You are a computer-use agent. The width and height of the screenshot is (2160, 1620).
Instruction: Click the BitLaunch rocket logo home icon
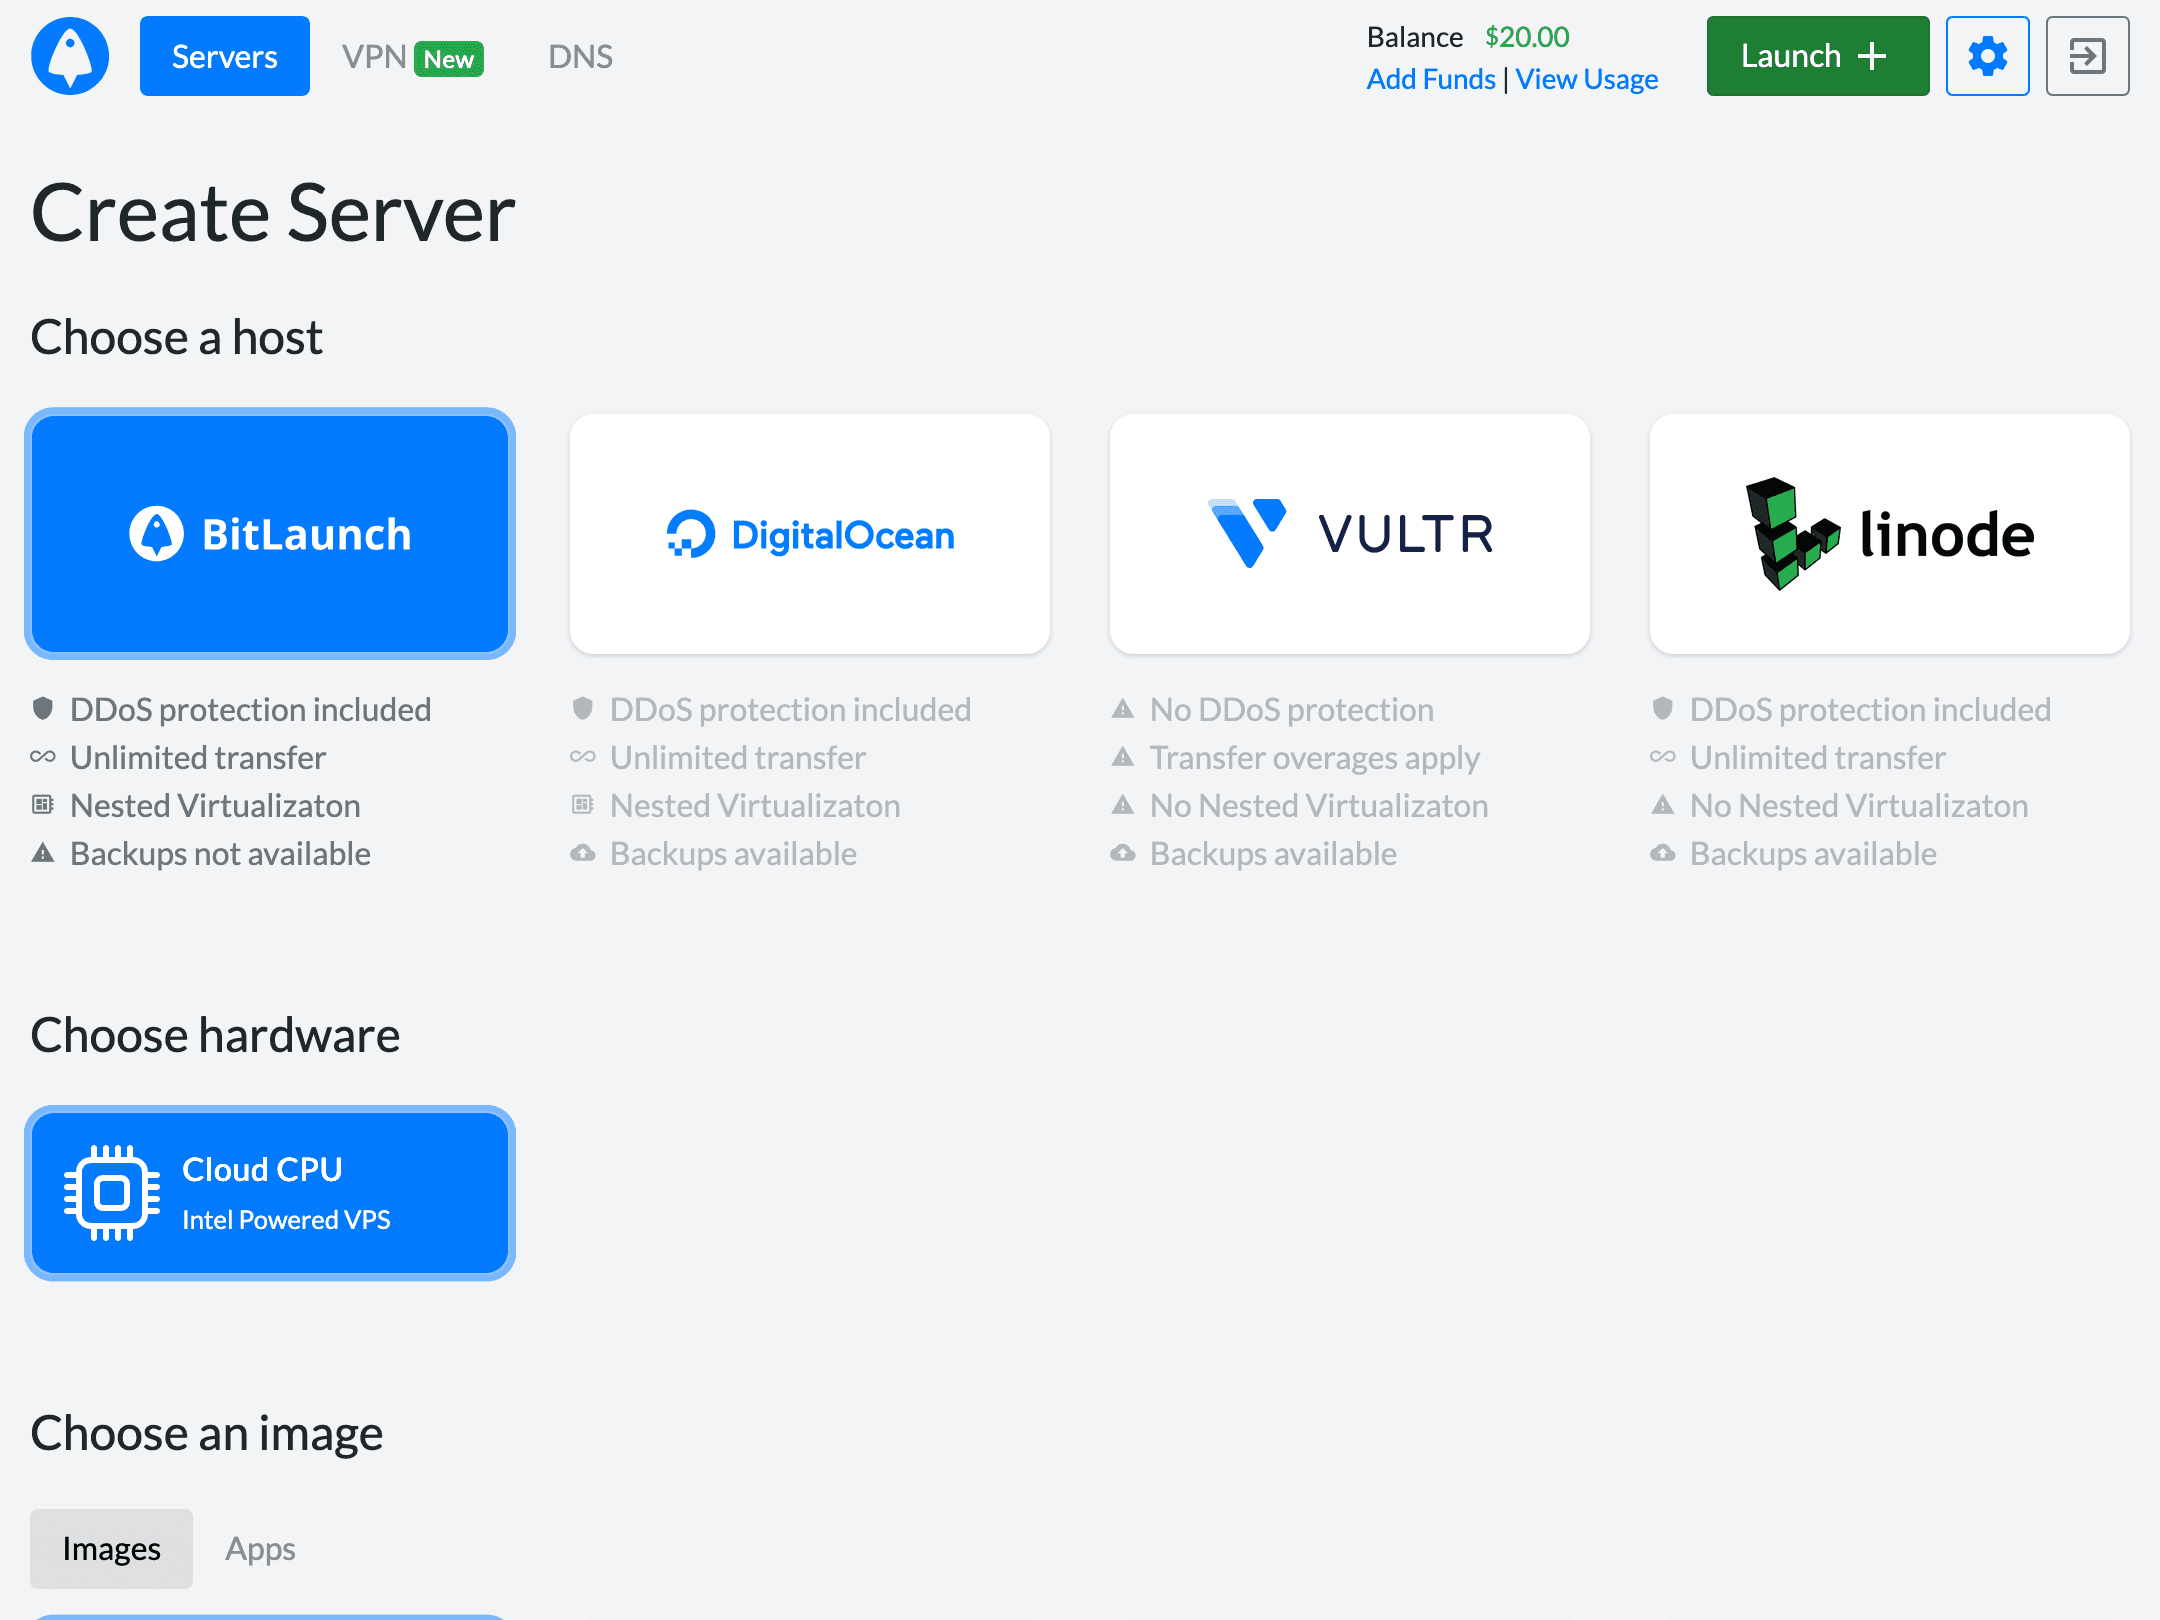(x=70, y=56)
